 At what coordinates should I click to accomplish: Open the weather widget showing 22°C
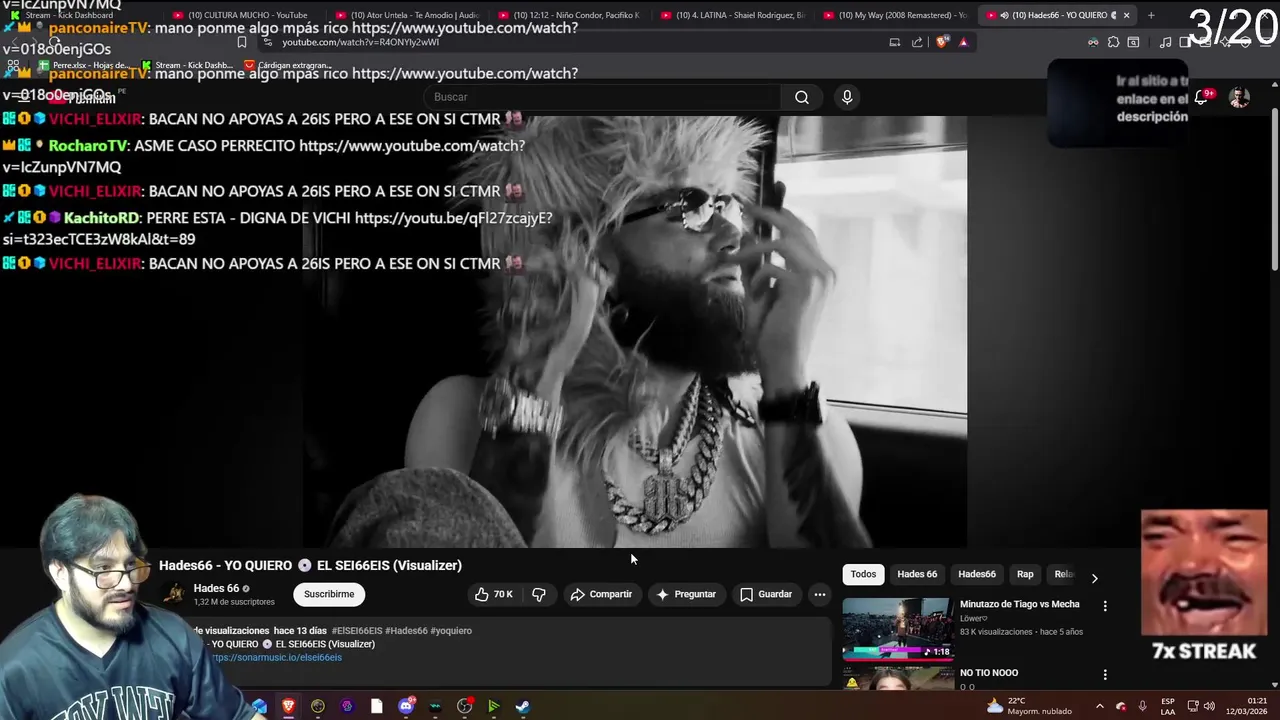coord(1029,706)
